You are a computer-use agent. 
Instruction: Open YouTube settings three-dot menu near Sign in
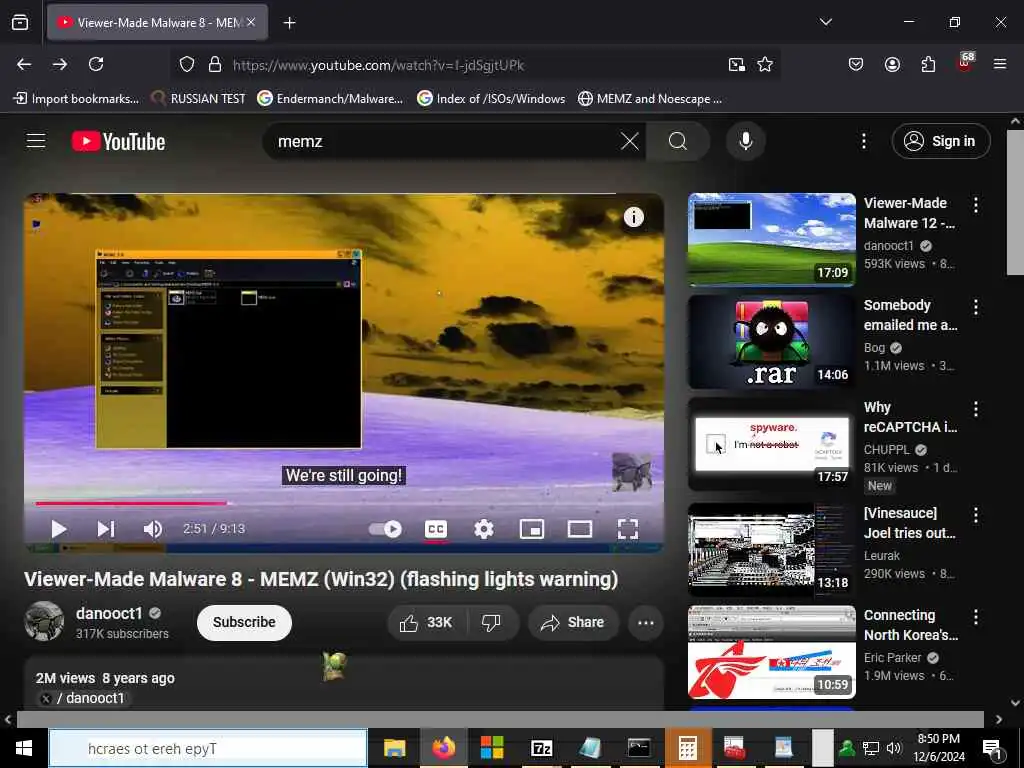coord(863,141)
